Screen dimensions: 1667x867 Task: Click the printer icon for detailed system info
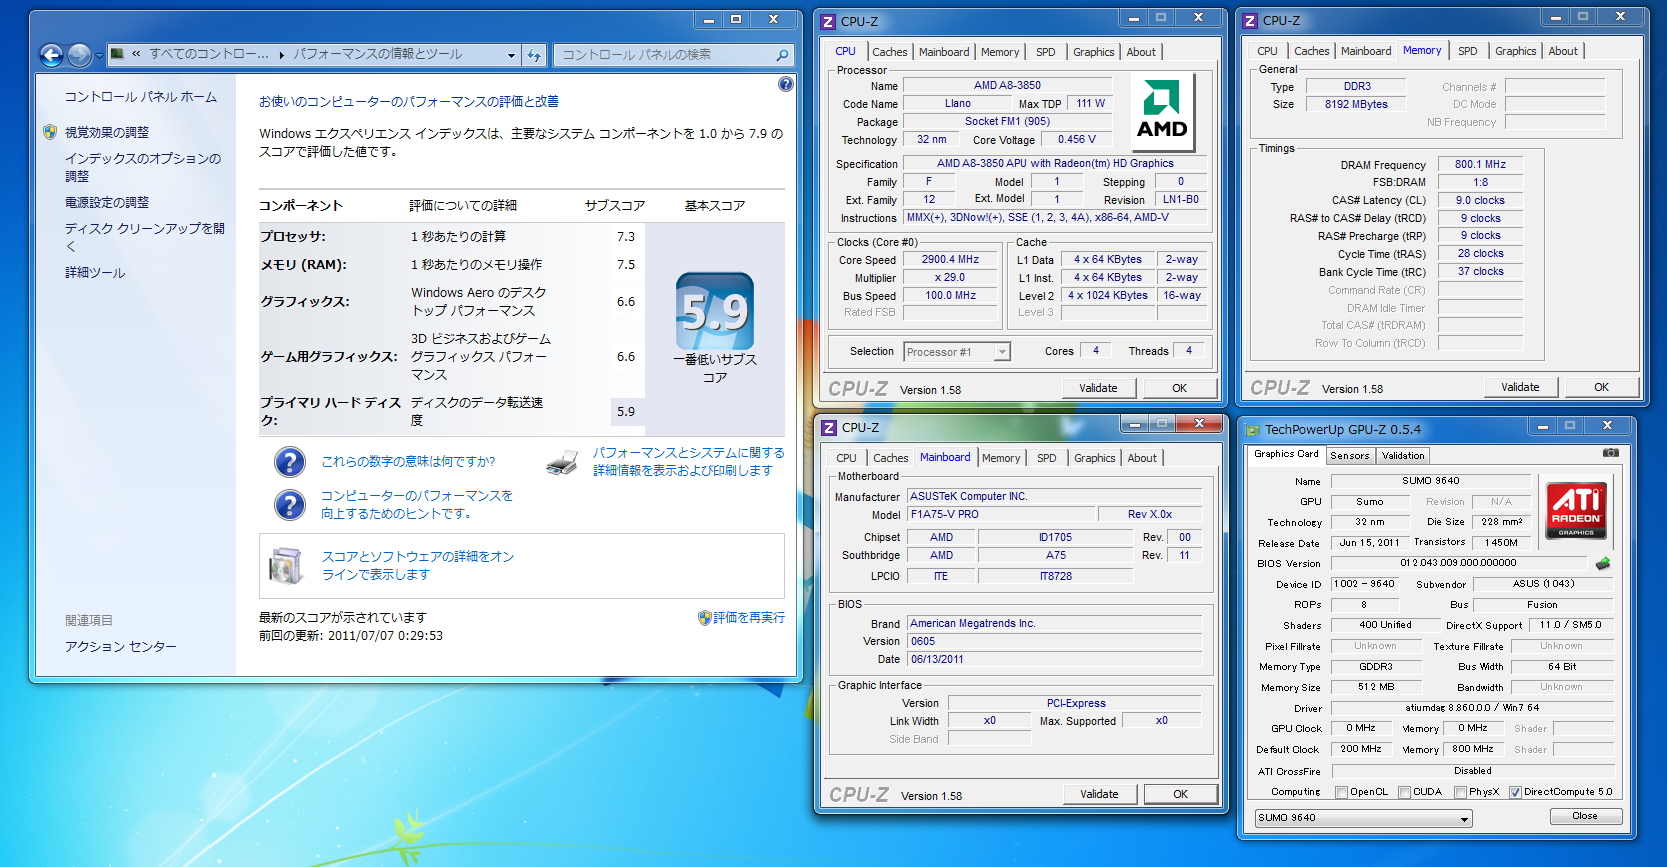tap(563, 462)
